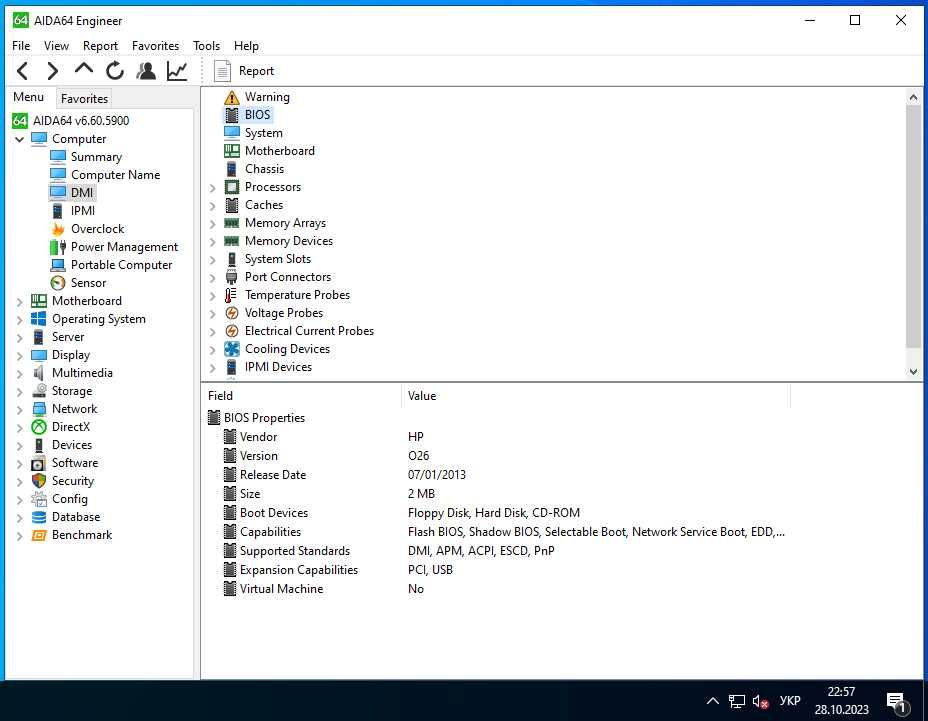Click the Database stack icon in the tree
The width and height of the screenshot is (928, 721).
(39, 517)
